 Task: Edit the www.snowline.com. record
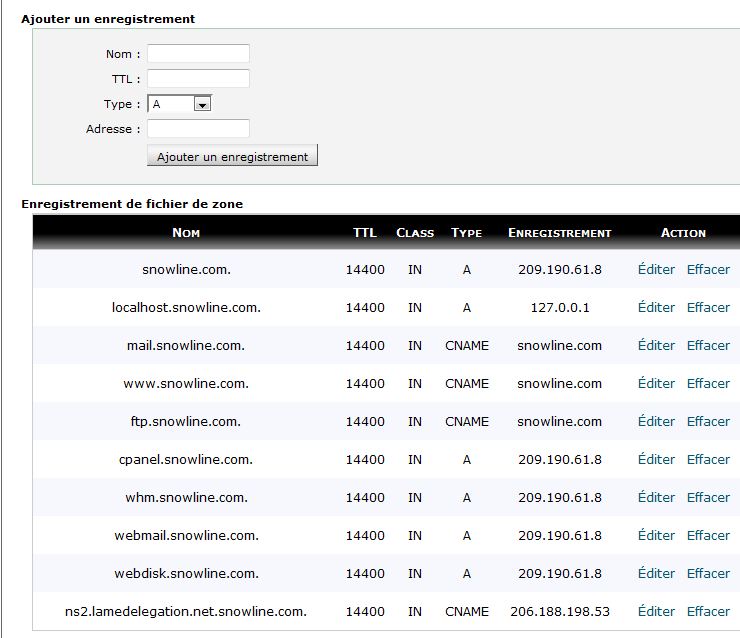point(656,383)
